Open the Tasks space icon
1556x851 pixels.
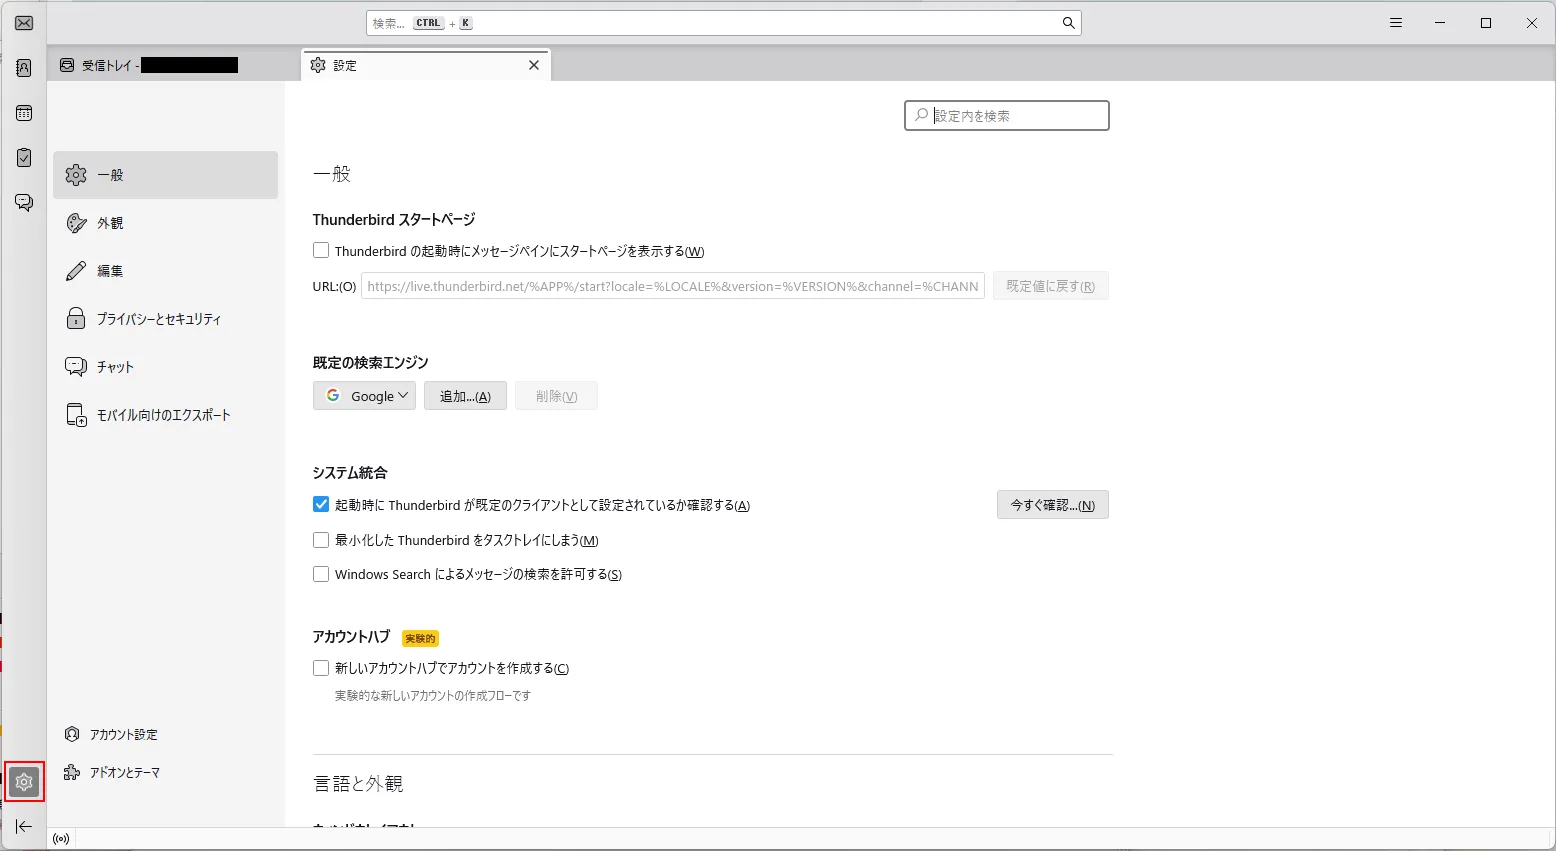point(24,158)
